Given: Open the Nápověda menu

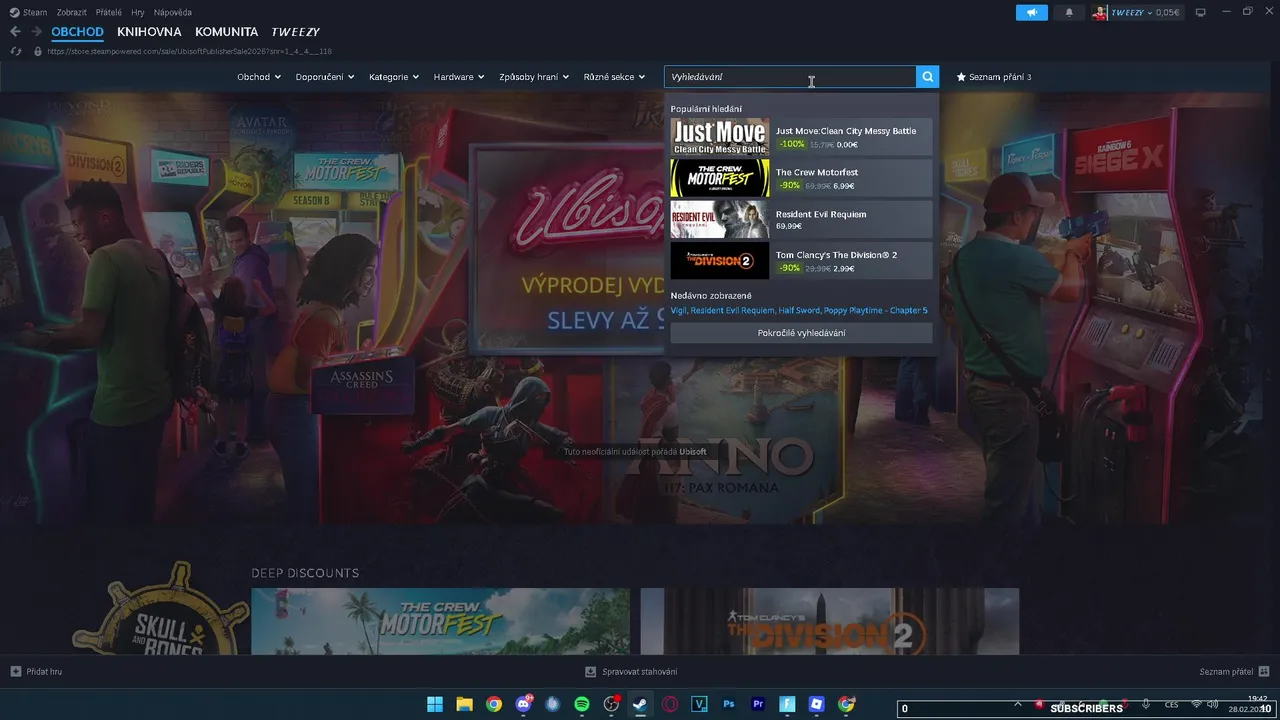Looking at the screenshot, I should pos(173,12).
